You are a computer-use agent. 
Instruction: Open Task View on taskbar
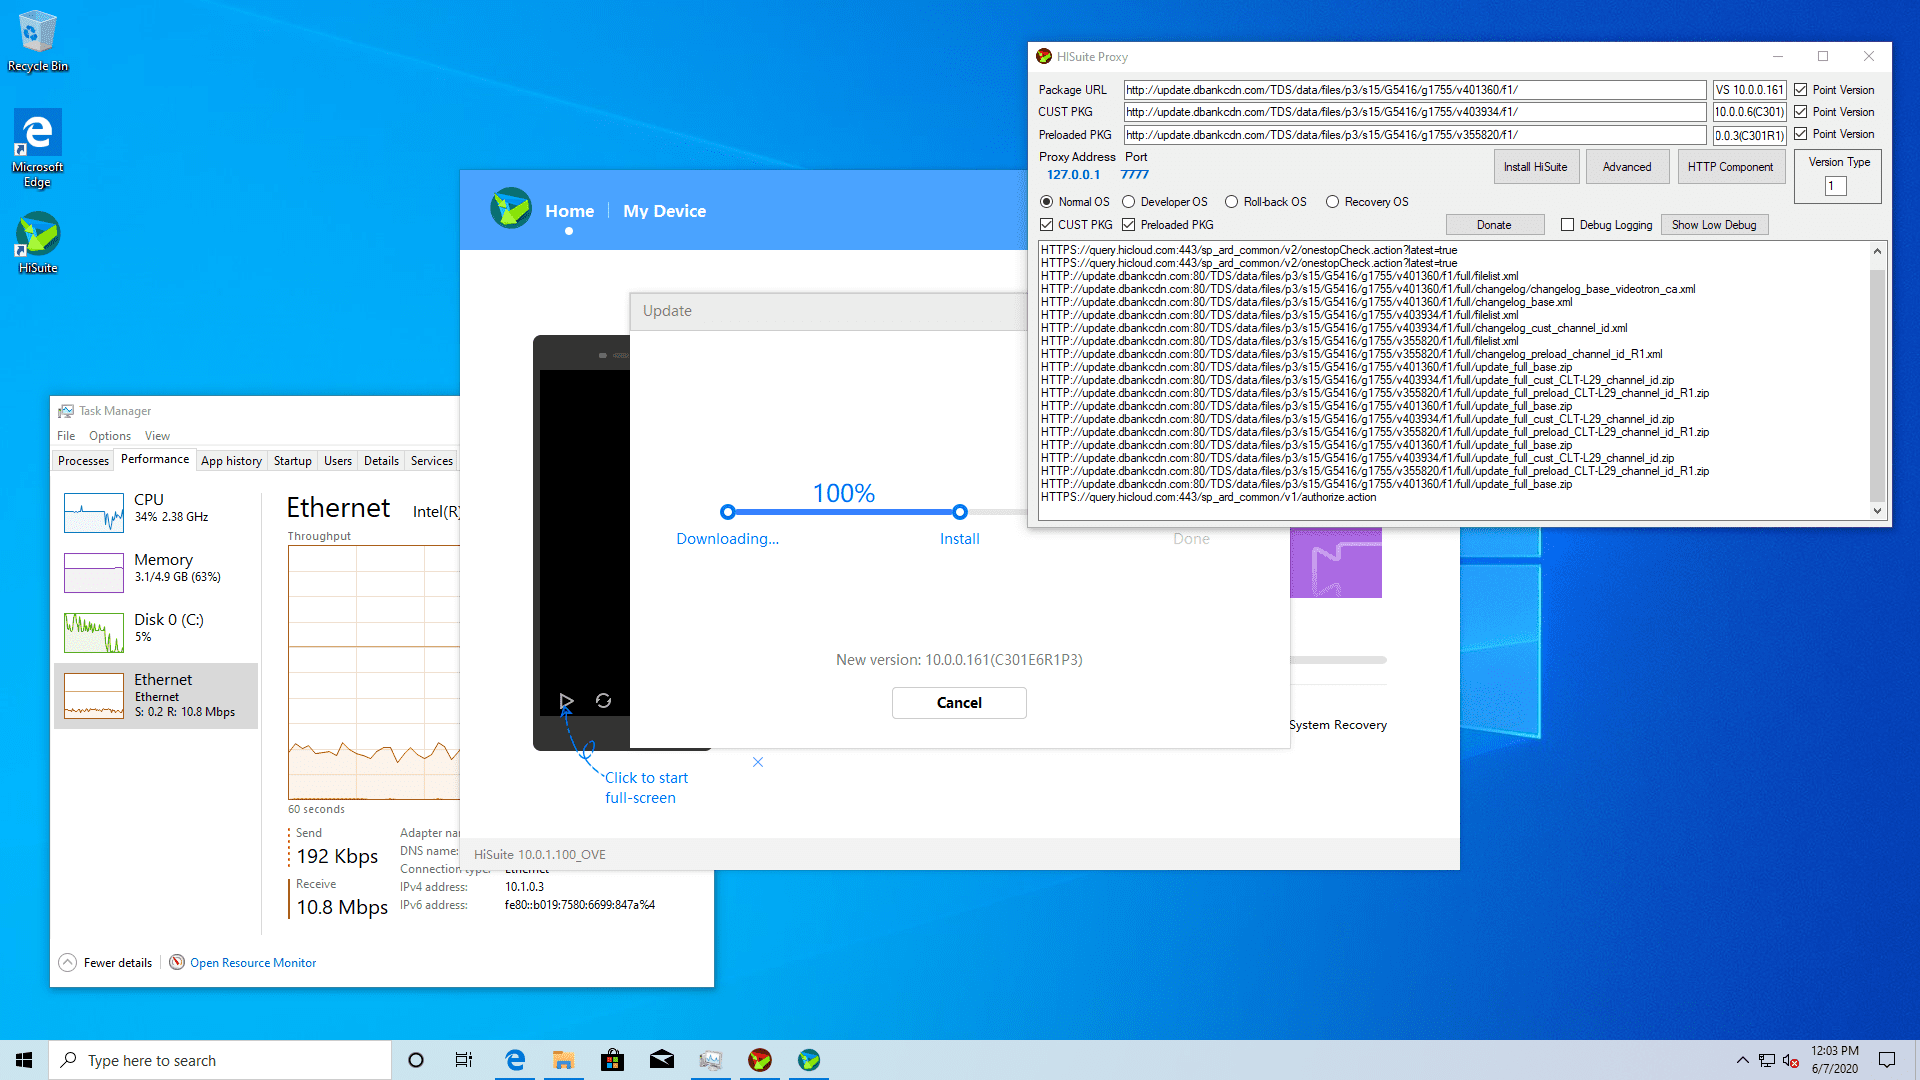pos(464,1060)
